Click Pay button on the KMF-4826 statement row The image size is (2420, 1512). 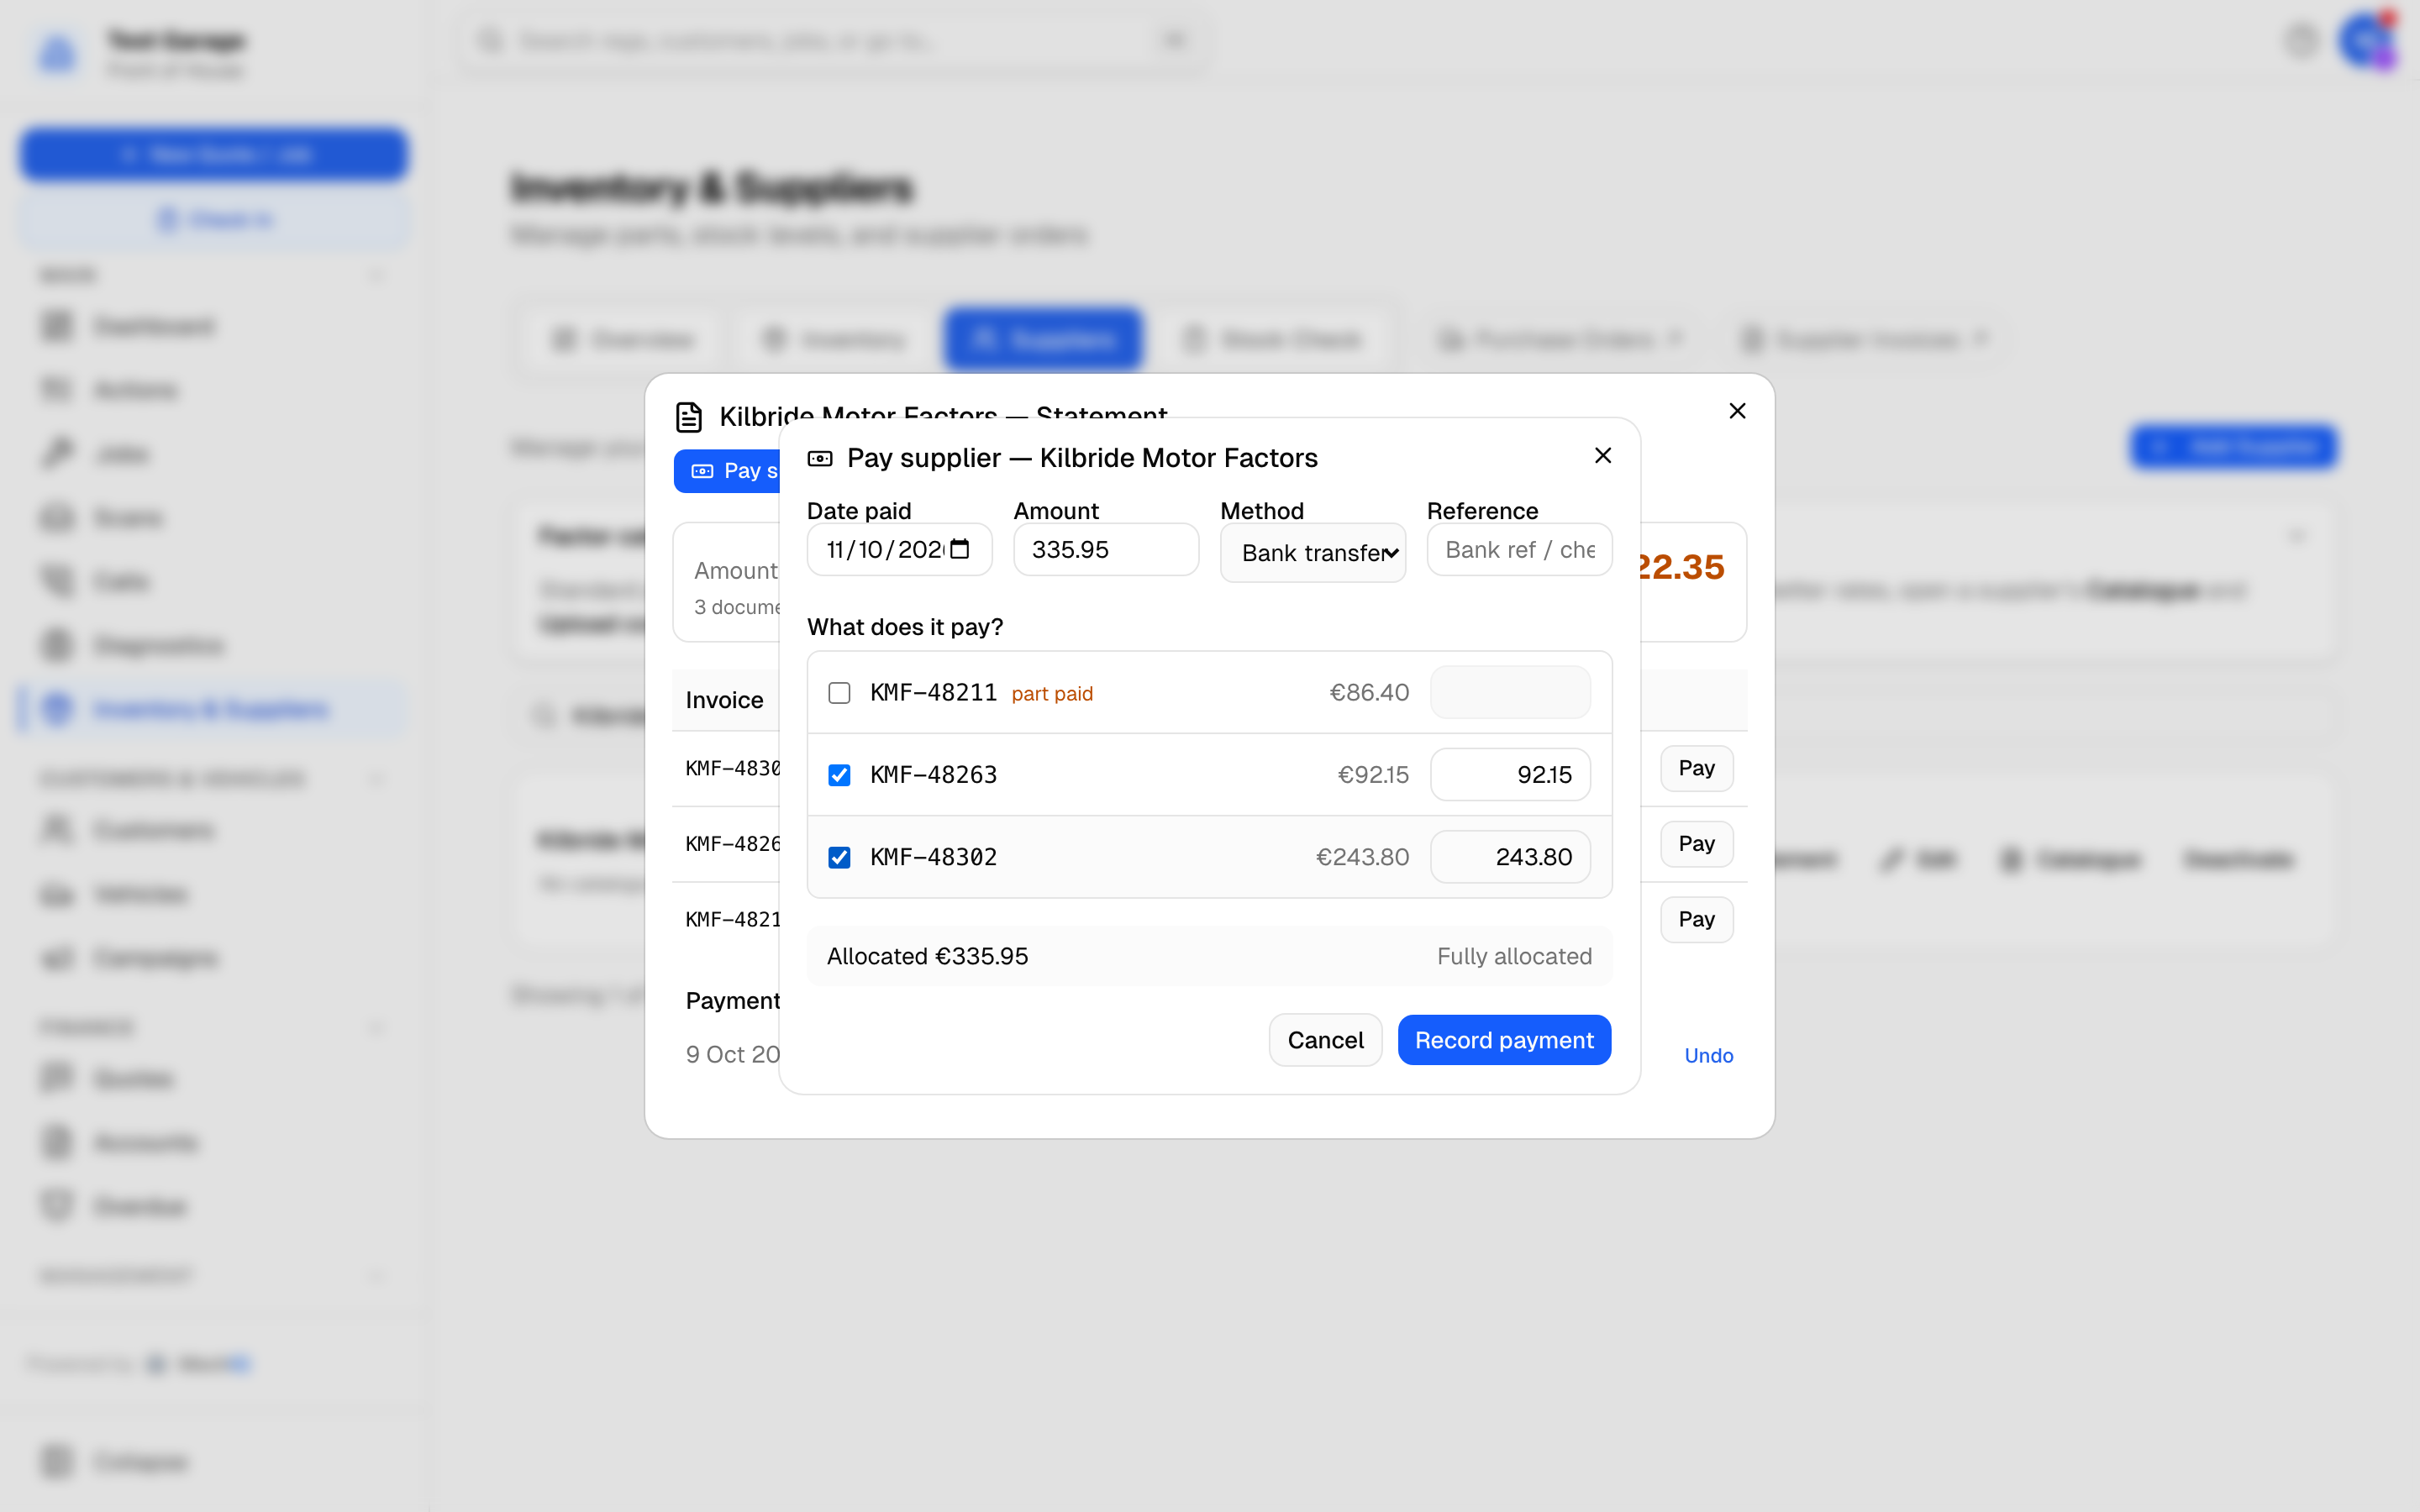pos(1696,844)
